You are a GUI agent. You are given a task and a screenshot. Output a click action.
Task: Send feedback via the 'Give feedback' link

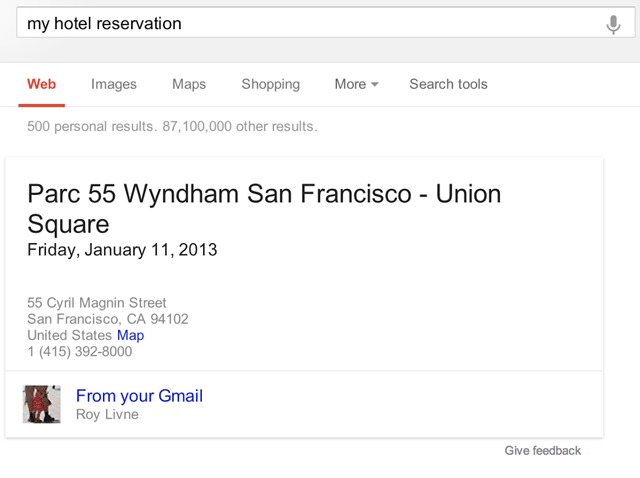pyautogui.click(x=542, y=450)
